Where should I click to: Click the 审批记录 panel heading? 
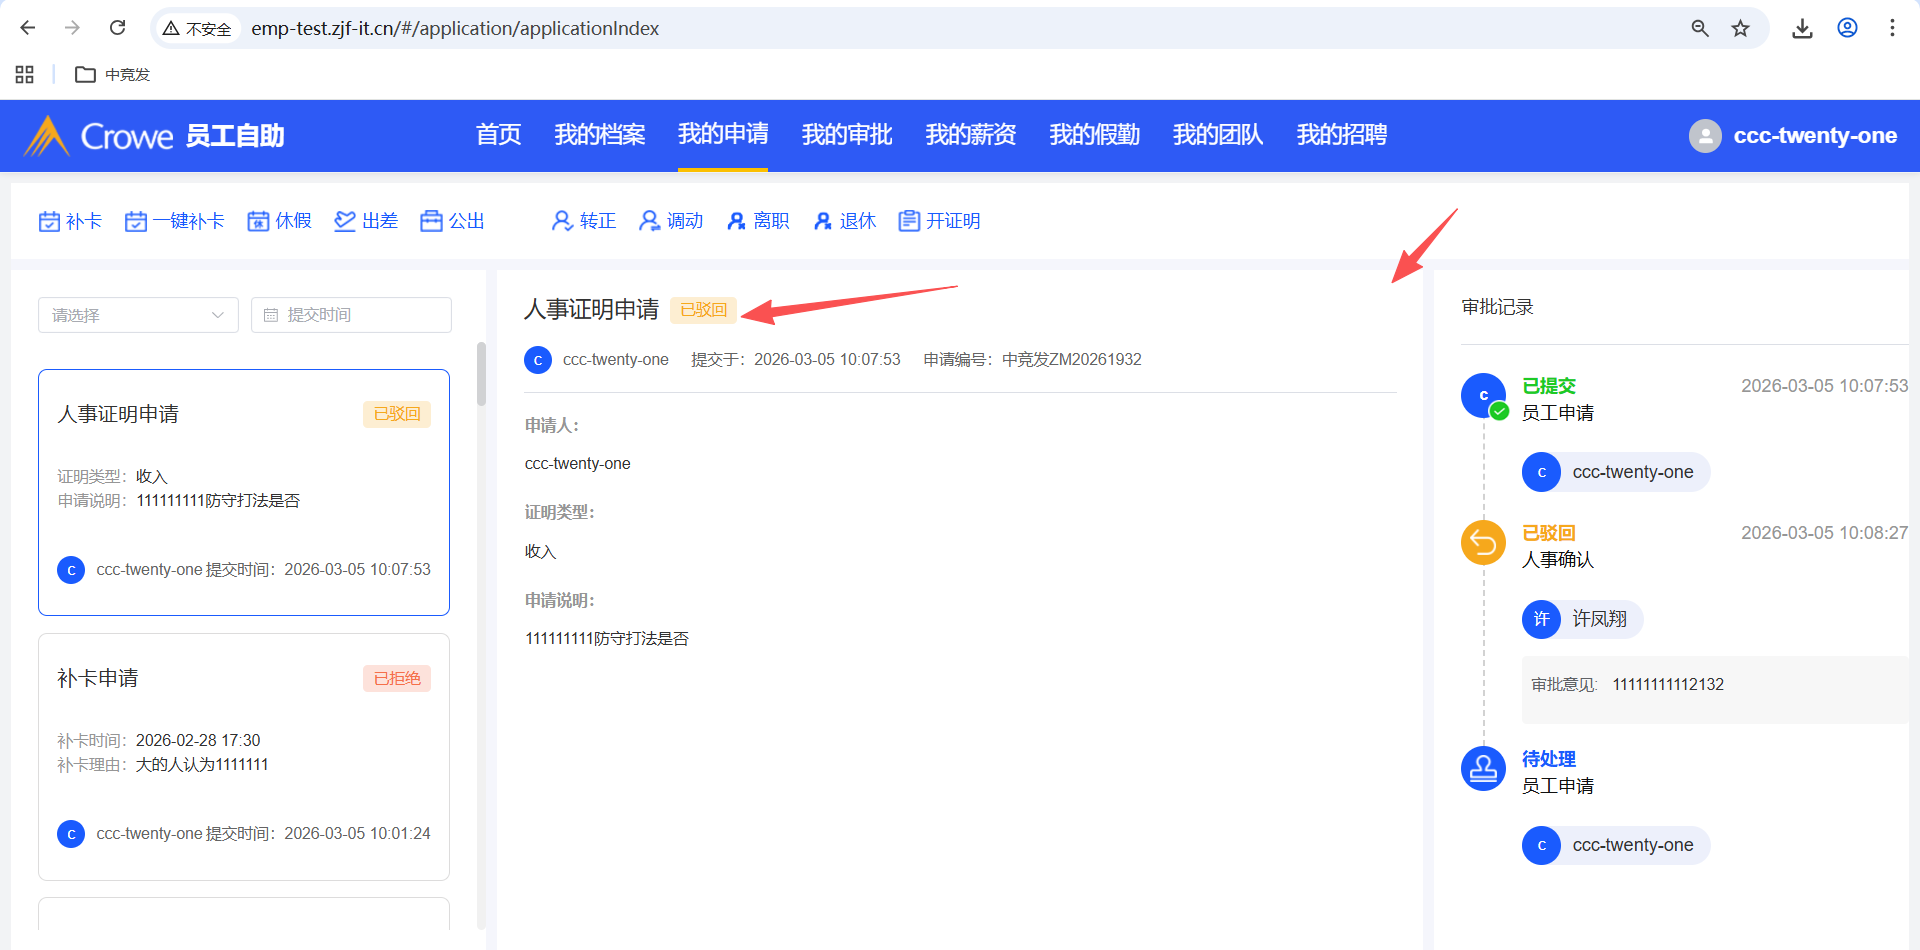[x=1497, y=307]
